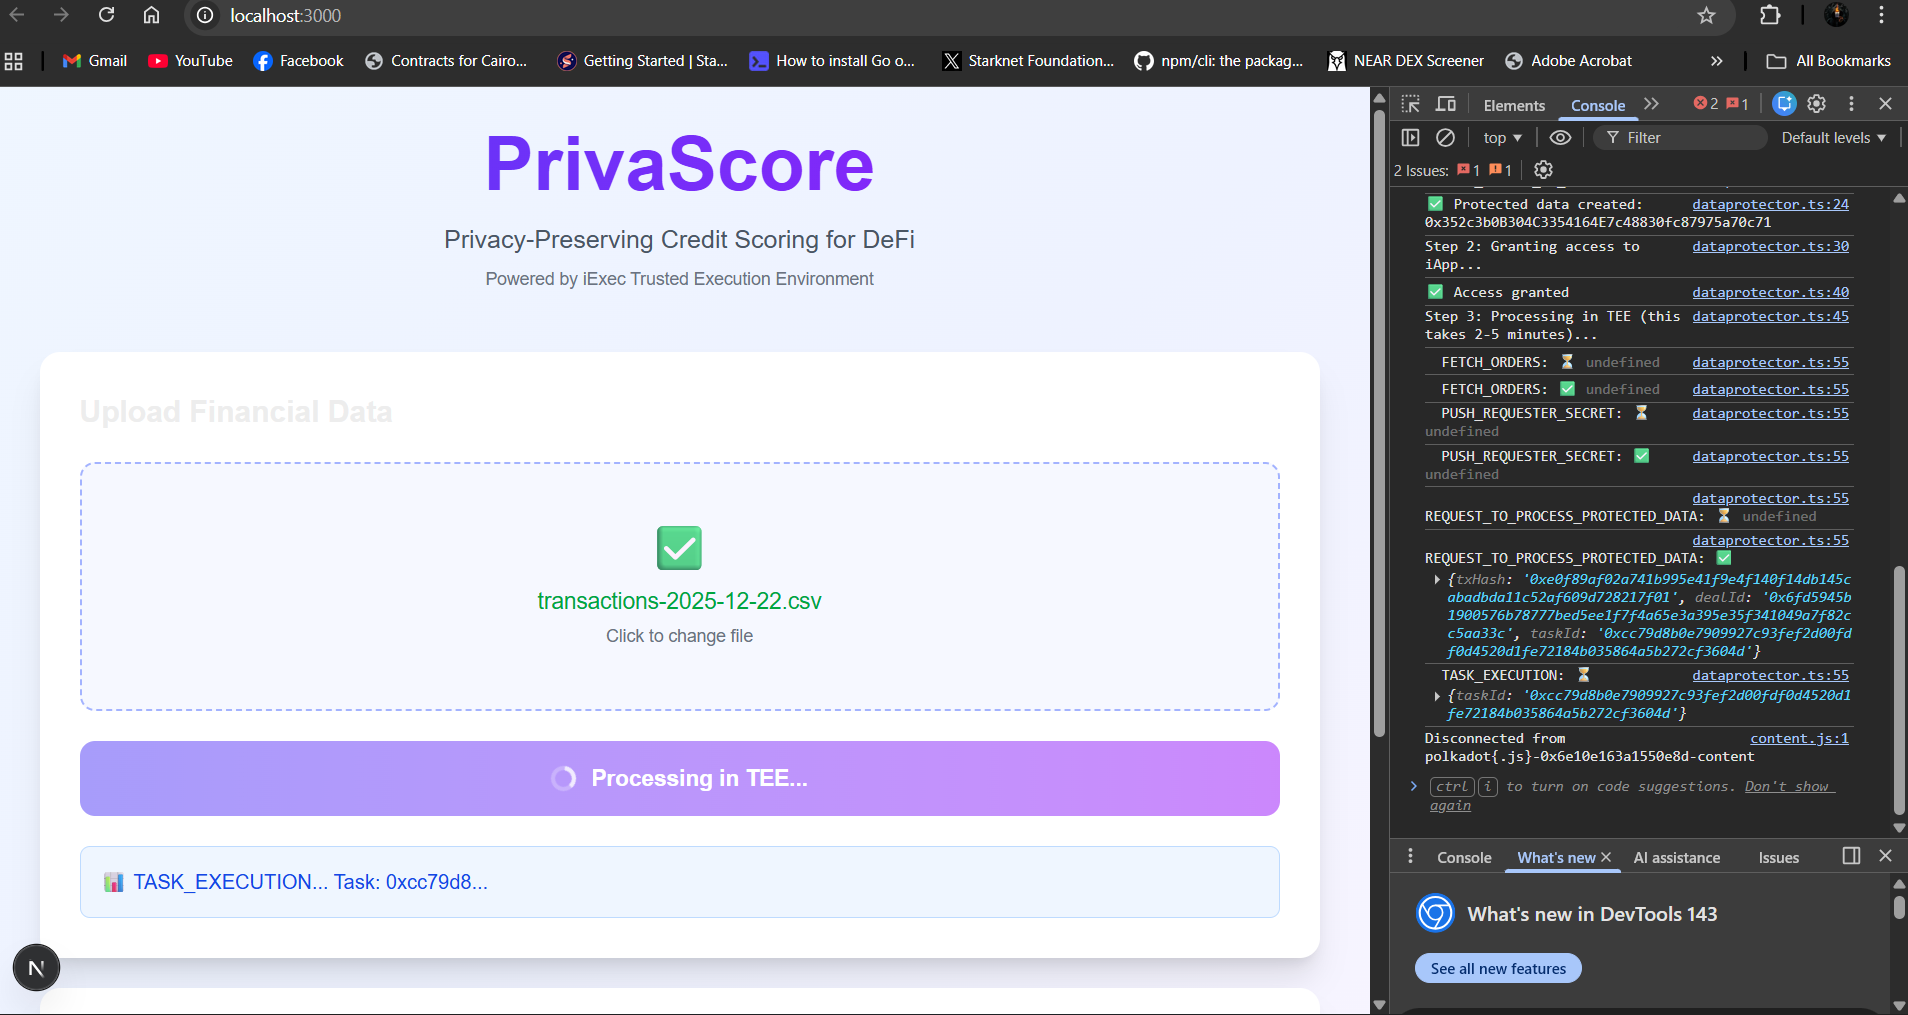Click See all new features button
Screen dimensions: 1908x1015
coord(1498,968)
